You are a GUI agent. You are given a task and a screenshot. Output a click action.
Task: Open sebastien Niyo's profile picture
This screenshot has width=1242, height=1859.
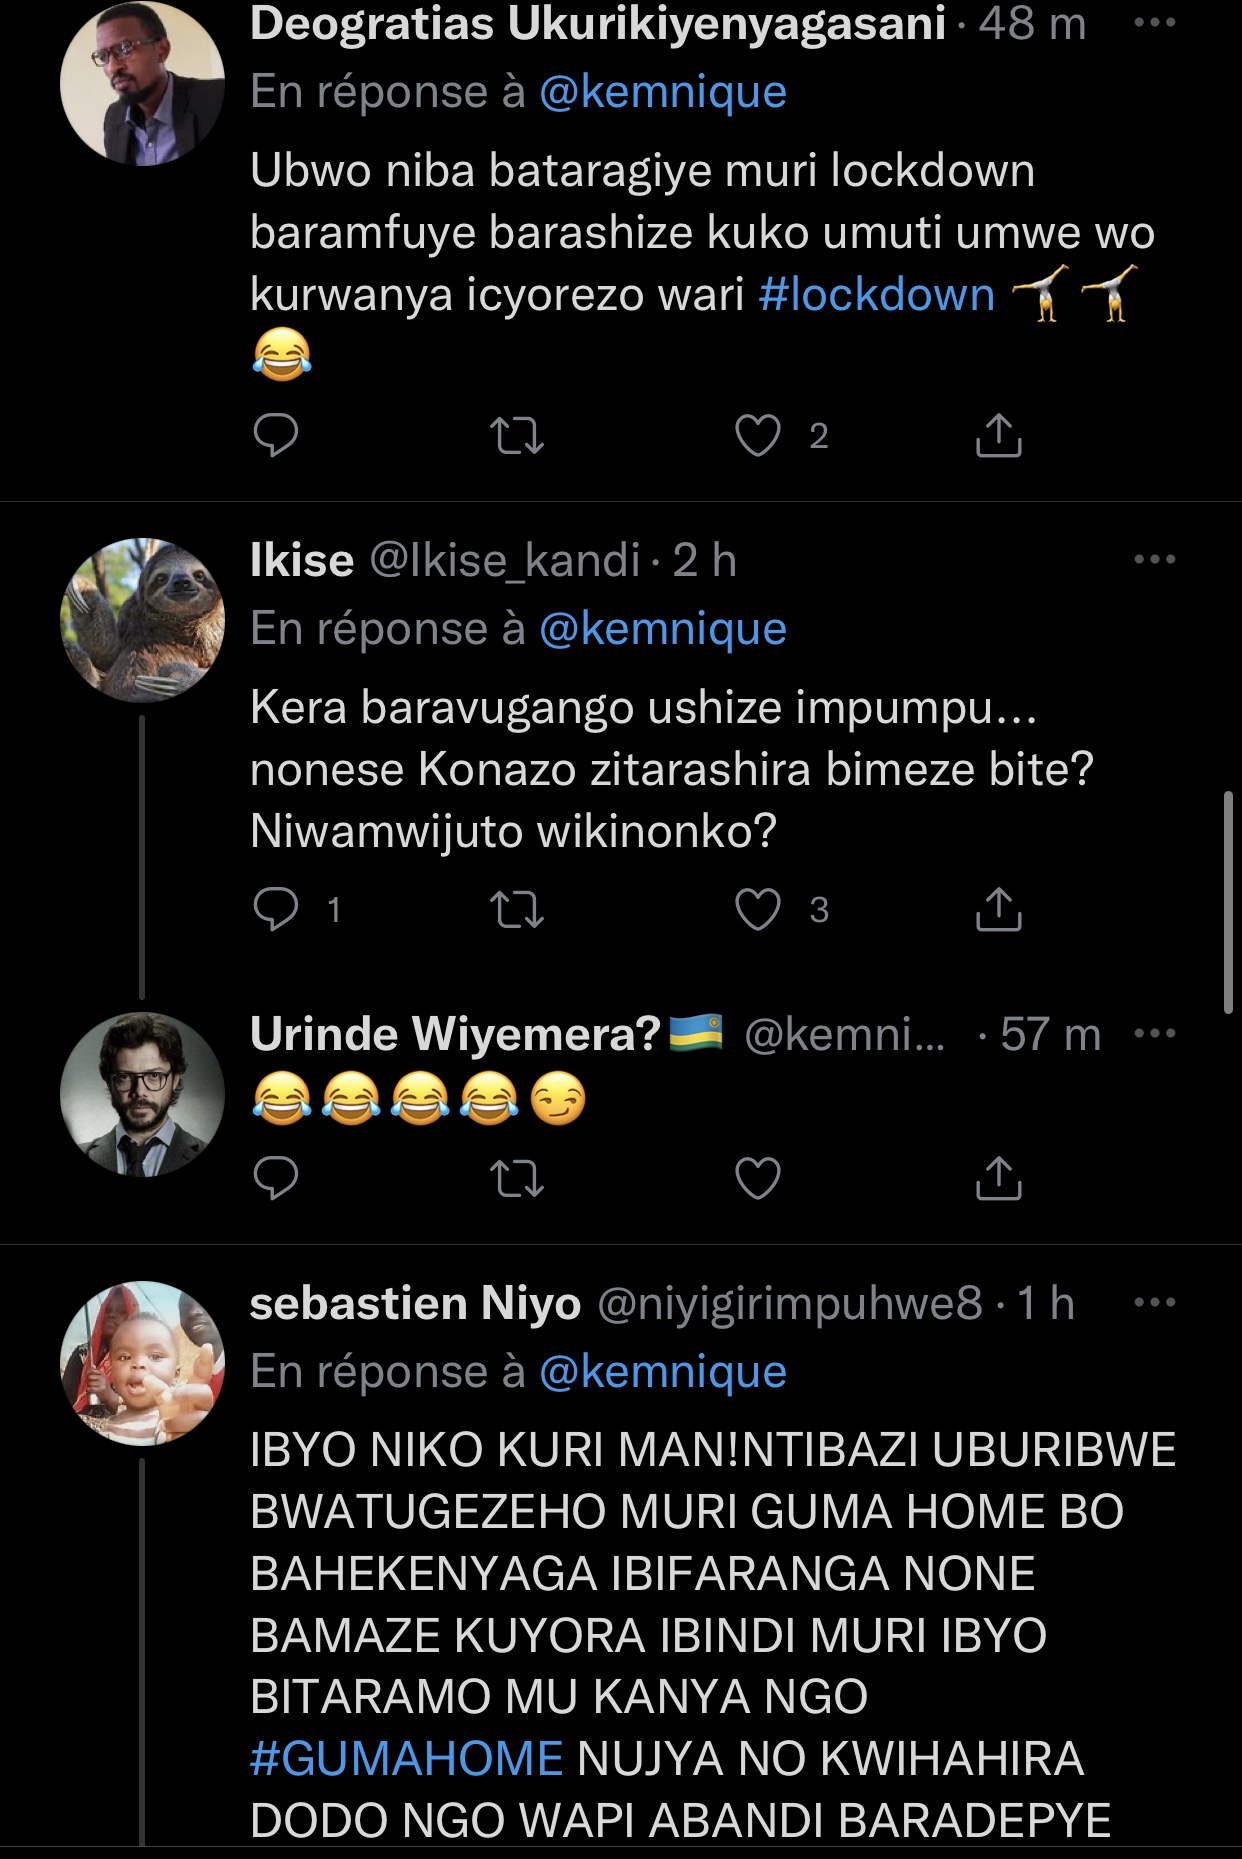coord(142,1363)
